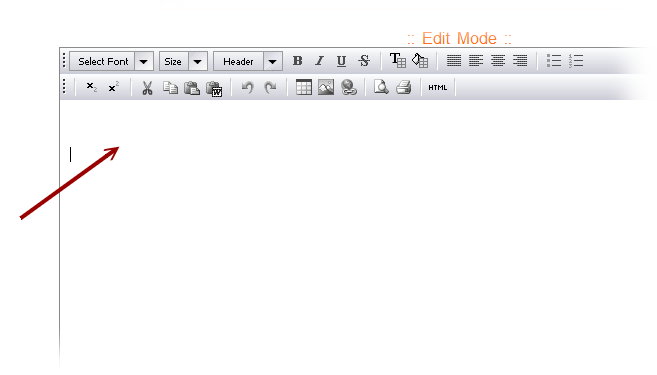Image resolution: width=657 pixels, height=375 pixels.
Task: Paste from Word icon
Action: coord(214,88)
